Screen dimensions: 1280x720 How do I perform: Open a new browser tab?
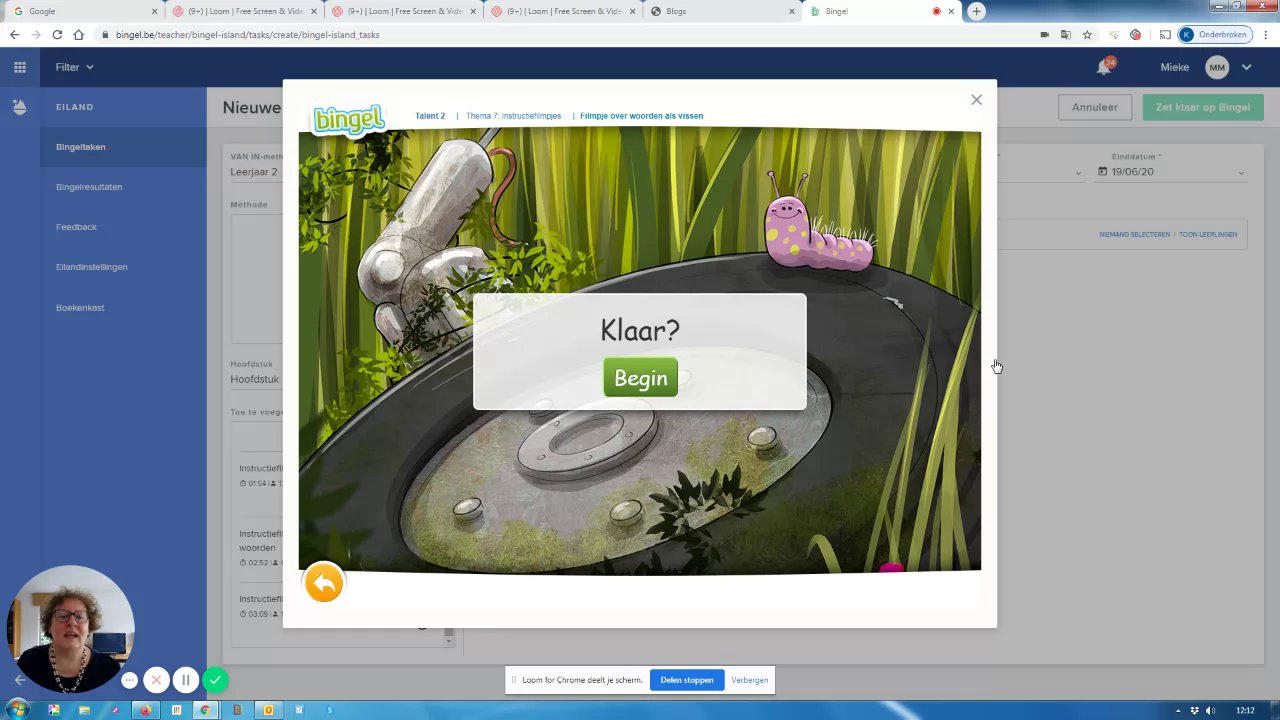[x=976, y=11]
